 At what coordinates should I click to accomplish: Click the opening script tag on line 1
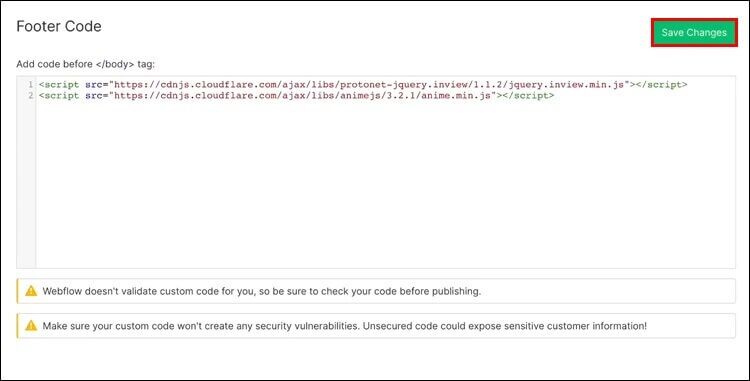click(x=59, y=85)
